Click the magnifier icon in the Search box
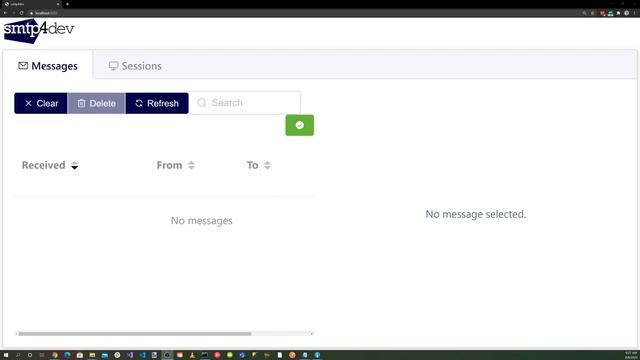 pos(202,103)
